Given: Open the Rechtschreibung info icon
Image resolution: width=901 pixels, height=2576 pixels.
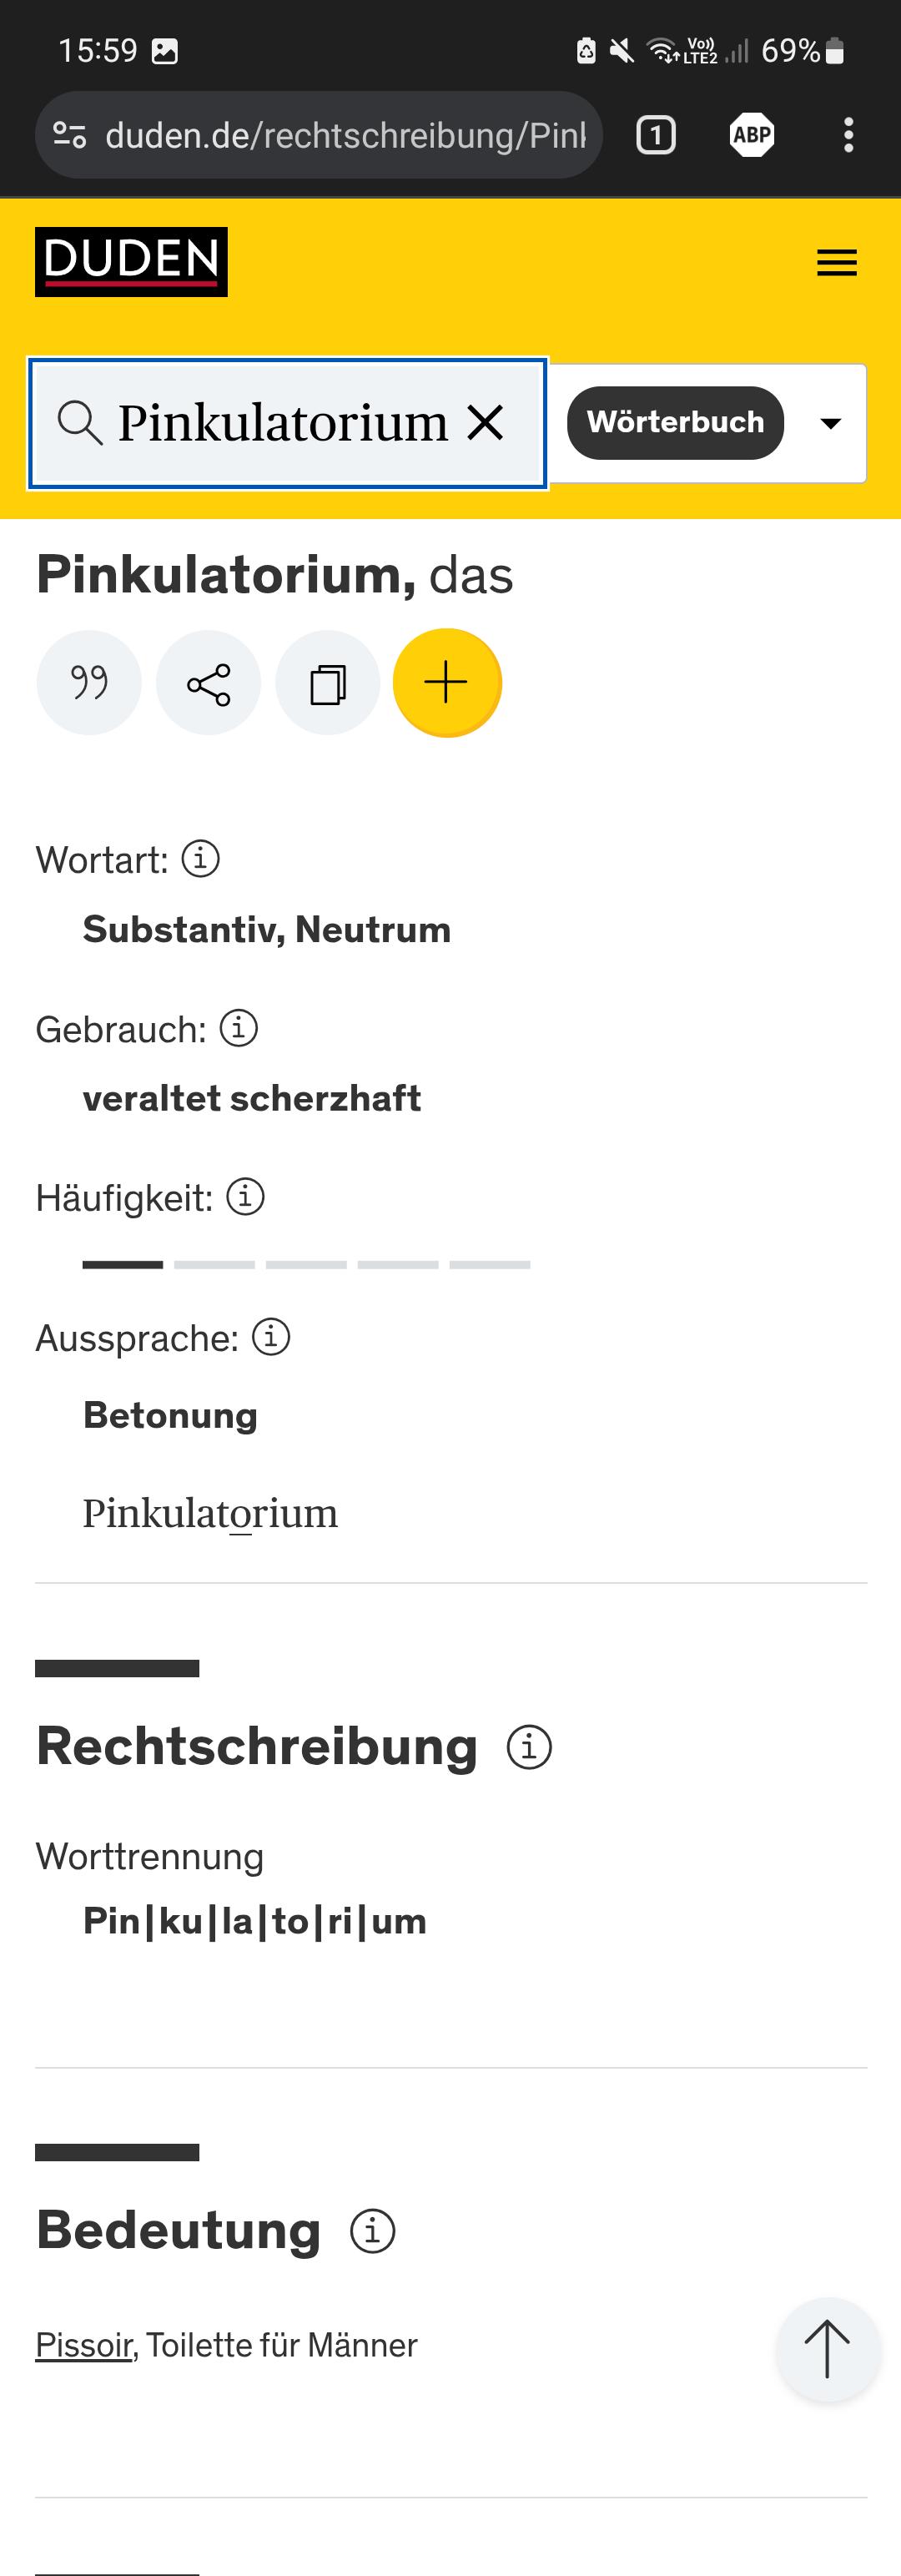Looking at the screenshot, I should pos(529,1747).
